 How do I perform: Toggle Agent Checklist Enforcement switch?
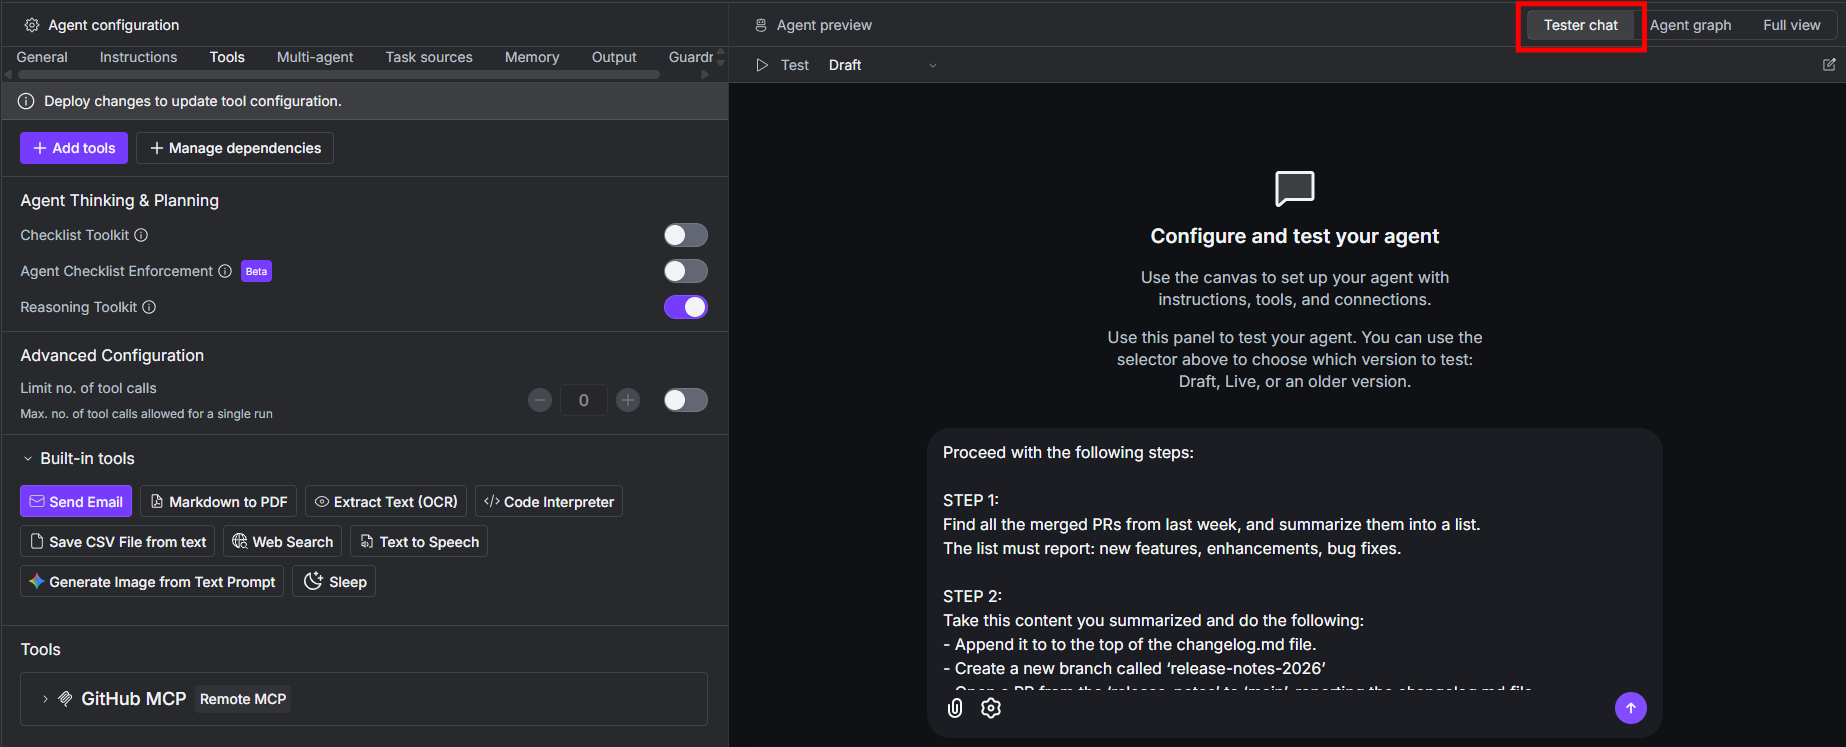point(686,271)
